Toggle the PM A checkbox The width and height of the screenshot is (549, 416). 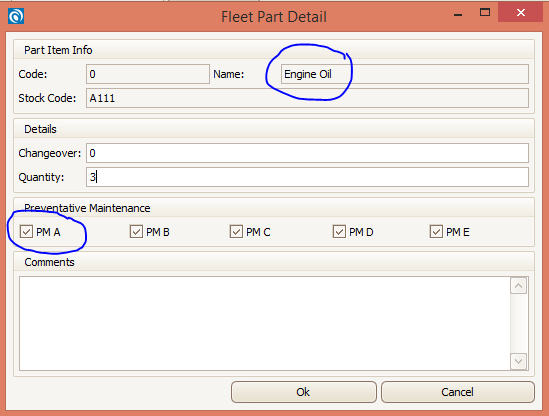26,232
